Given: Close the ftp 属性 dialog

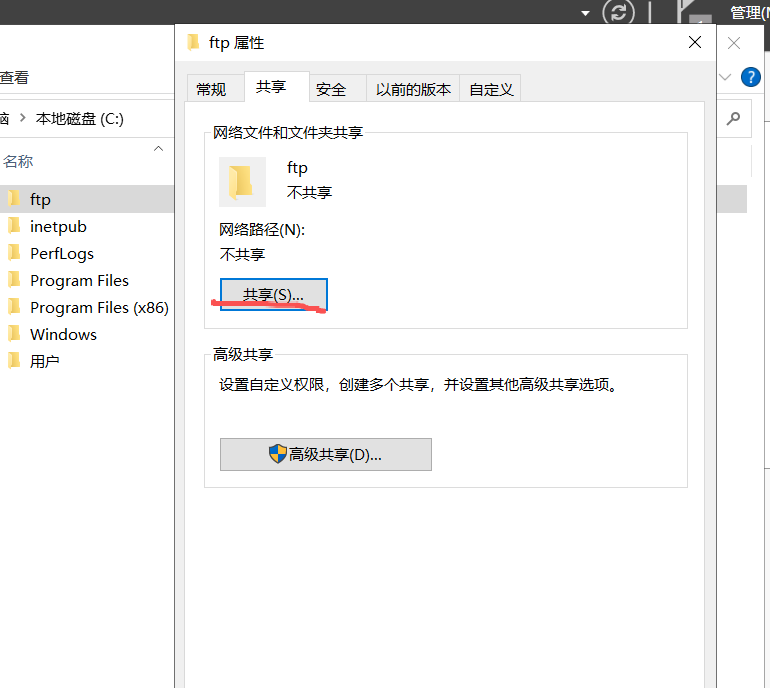Looking at the screenshot, I should tap(695, 42).
